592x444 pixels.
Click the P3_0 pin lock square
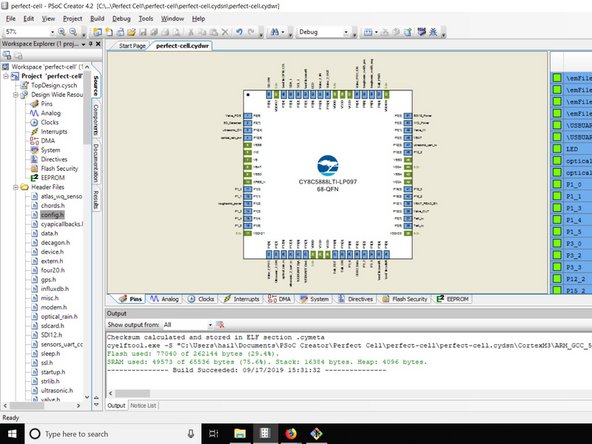tap(557, 243)
